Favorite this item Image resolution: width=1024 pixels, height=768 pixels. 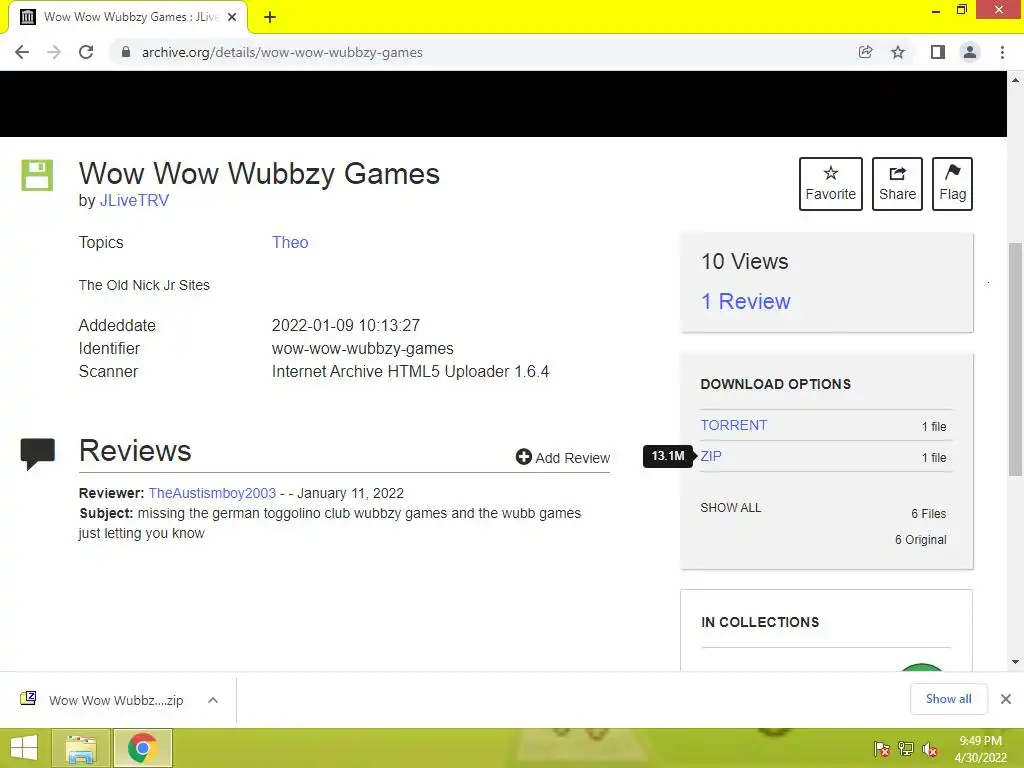[x=831, y=184]
